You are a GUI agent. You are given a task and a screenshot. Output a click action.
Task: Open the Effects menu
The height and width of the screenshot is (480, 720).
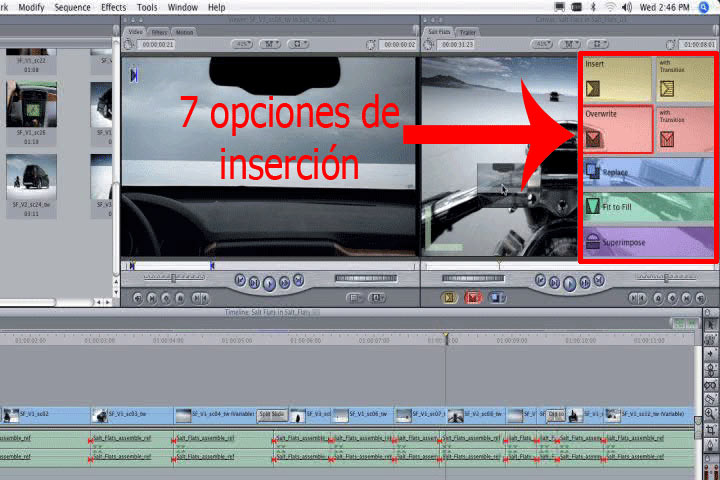click(x=113, y=7)
